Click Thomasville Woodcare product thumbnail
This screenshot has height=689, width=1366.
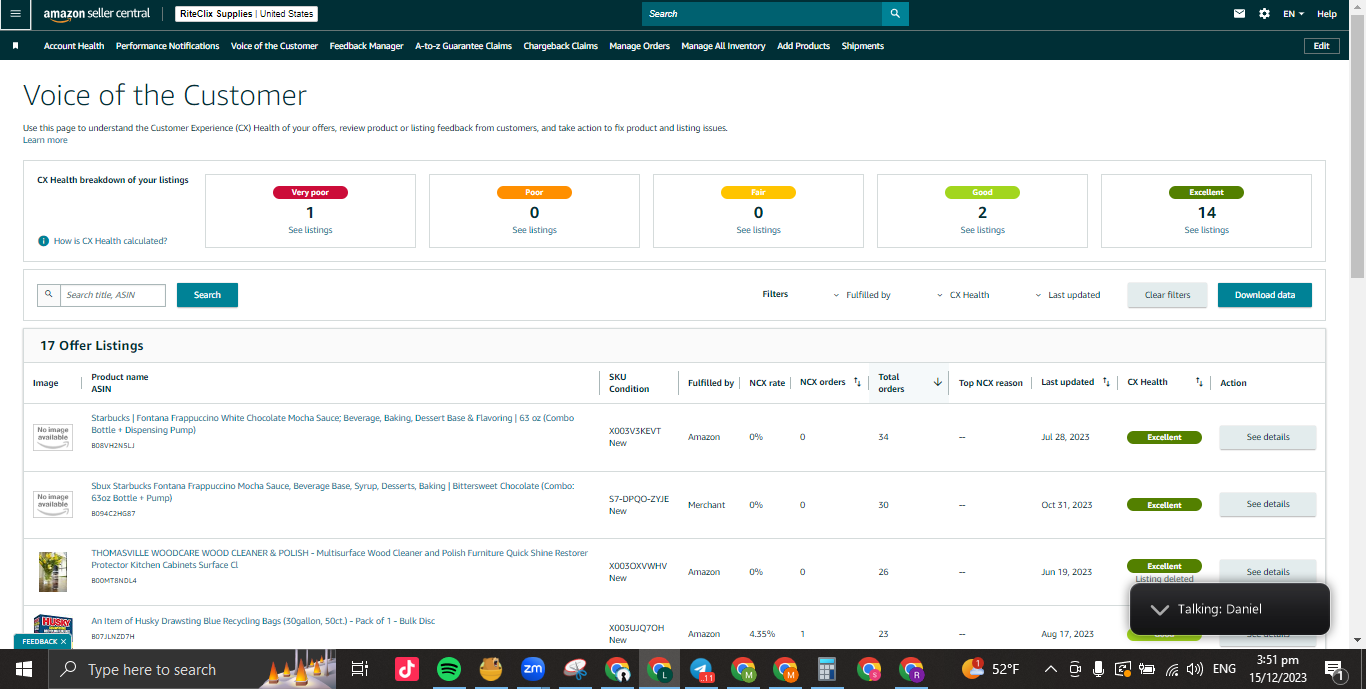(x=53, y=571)
